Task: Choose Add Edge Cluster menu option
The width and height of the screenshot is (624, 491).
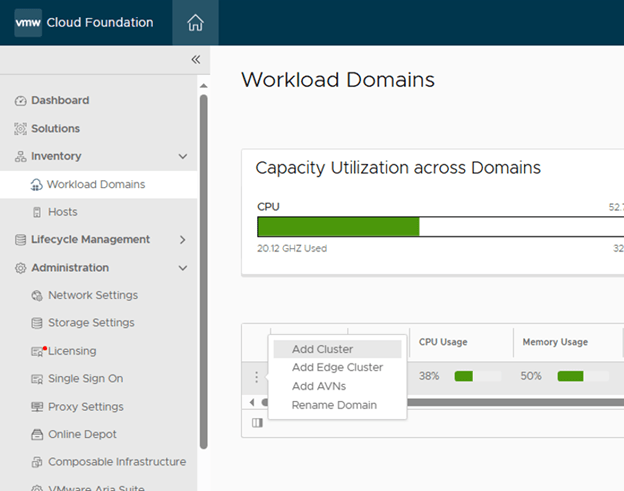Action: [x=337, y=367]
